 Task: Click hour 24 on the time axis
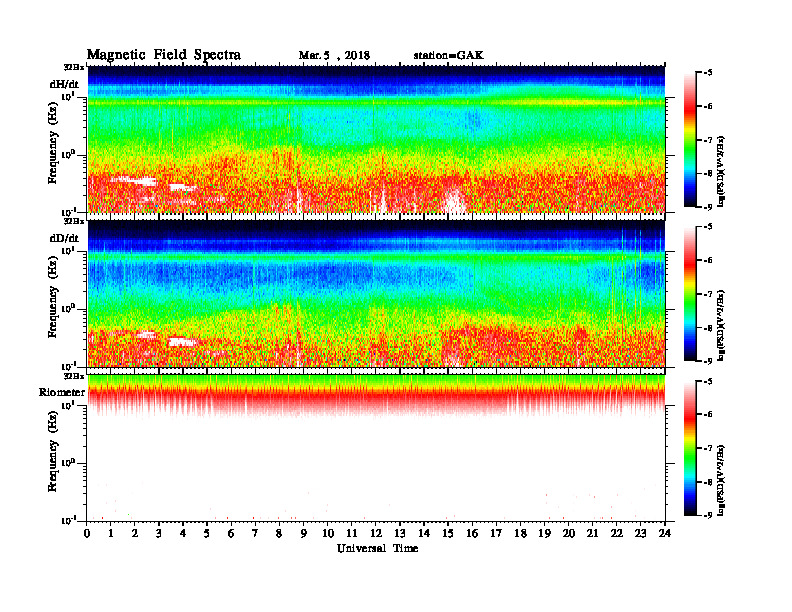(665, 534)
